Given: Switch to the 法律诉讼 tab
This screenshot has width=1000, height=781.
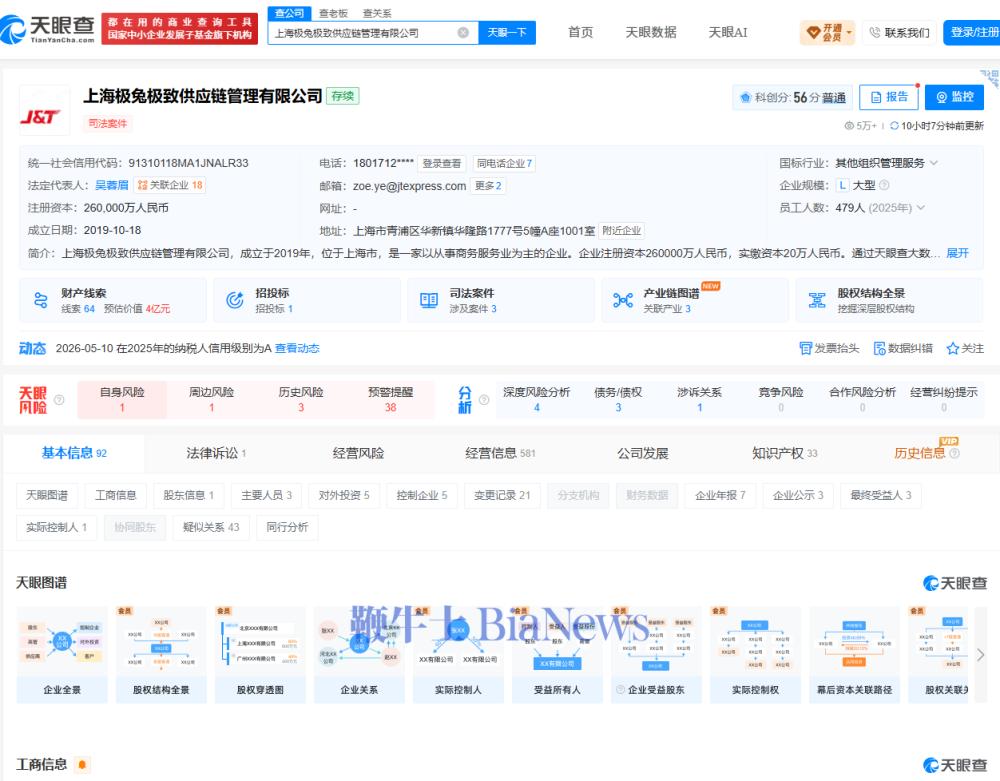Looking at the screenshot, I should [x=216, y=453].
